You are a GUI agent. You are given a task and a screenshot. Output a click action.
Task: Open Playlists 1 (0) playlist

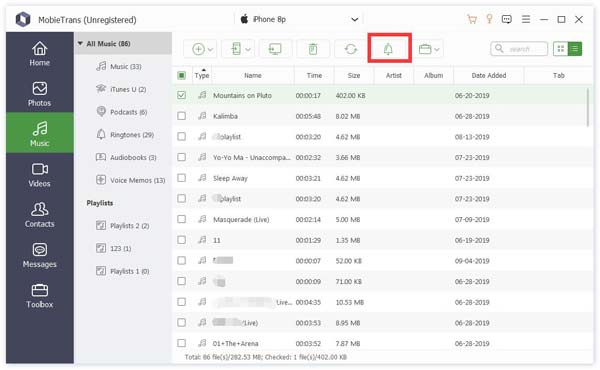coord(122,271)
